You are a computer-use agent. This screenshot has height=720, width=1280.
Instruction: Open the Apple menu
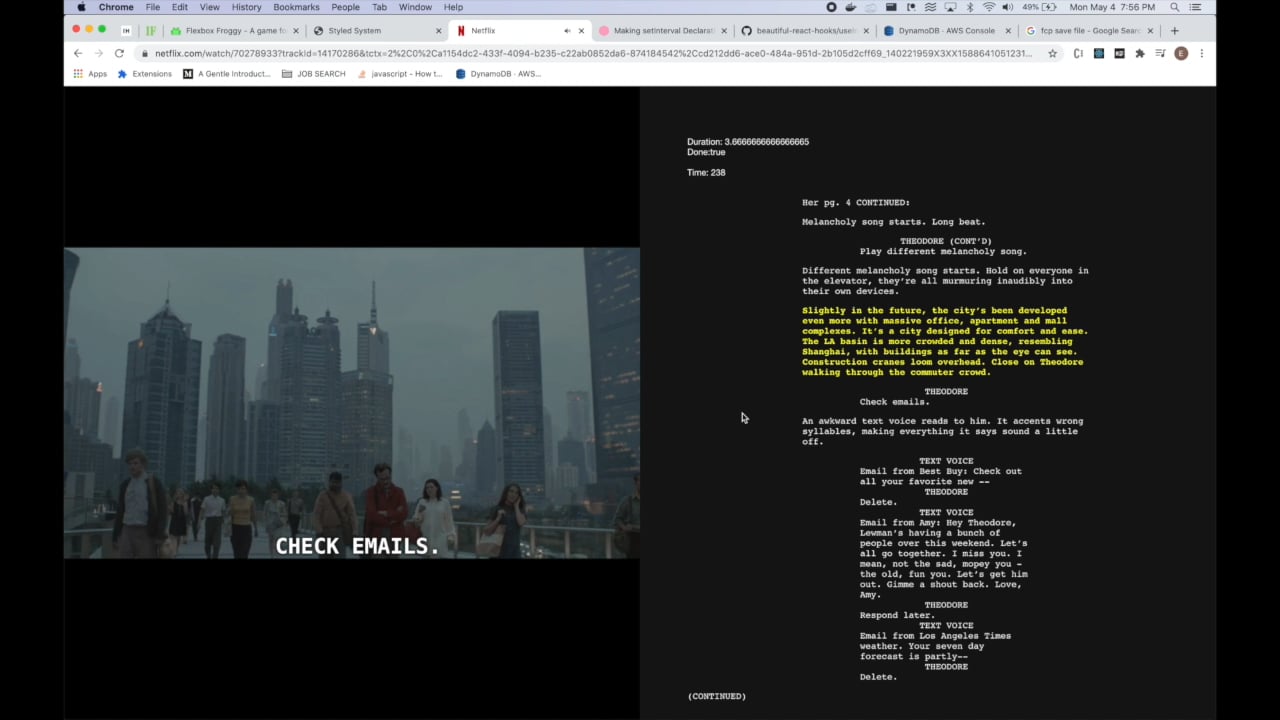coord(80,7)
